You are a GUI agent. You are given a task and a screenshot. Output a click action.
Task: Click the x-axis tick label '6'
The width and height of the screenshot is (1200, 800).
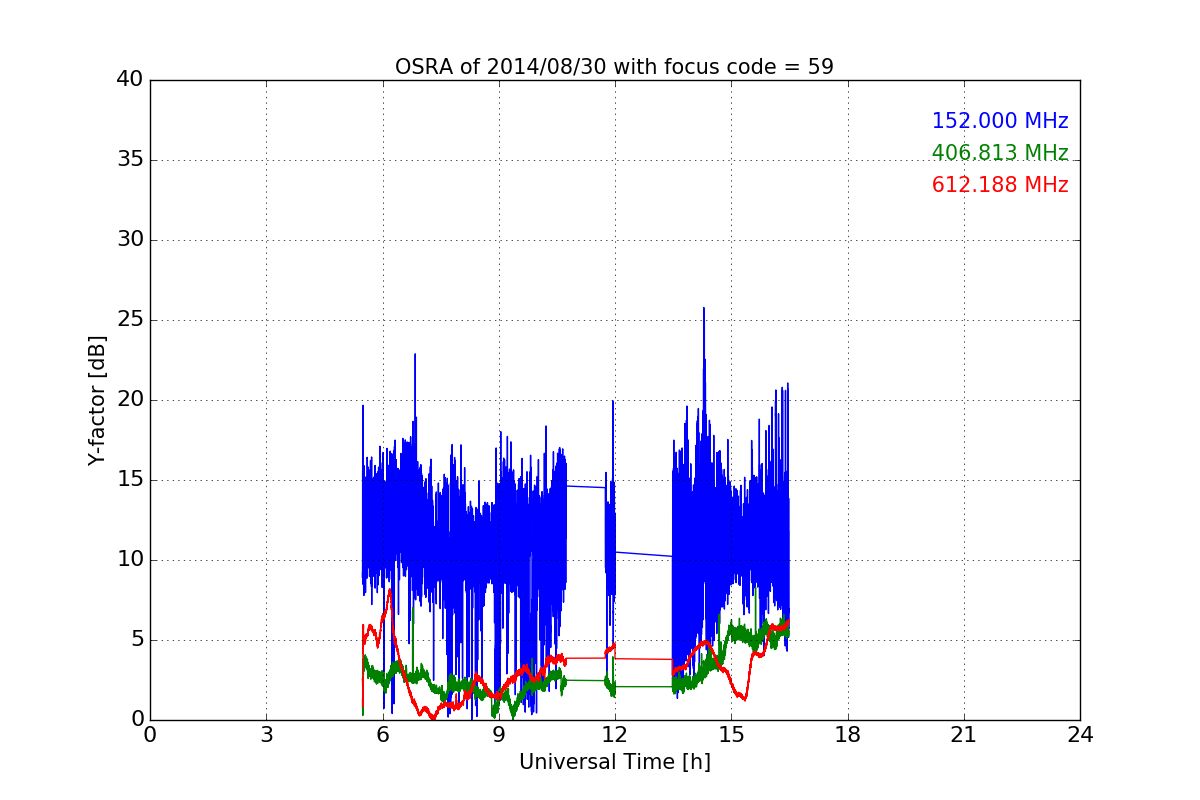click(382, 735)
